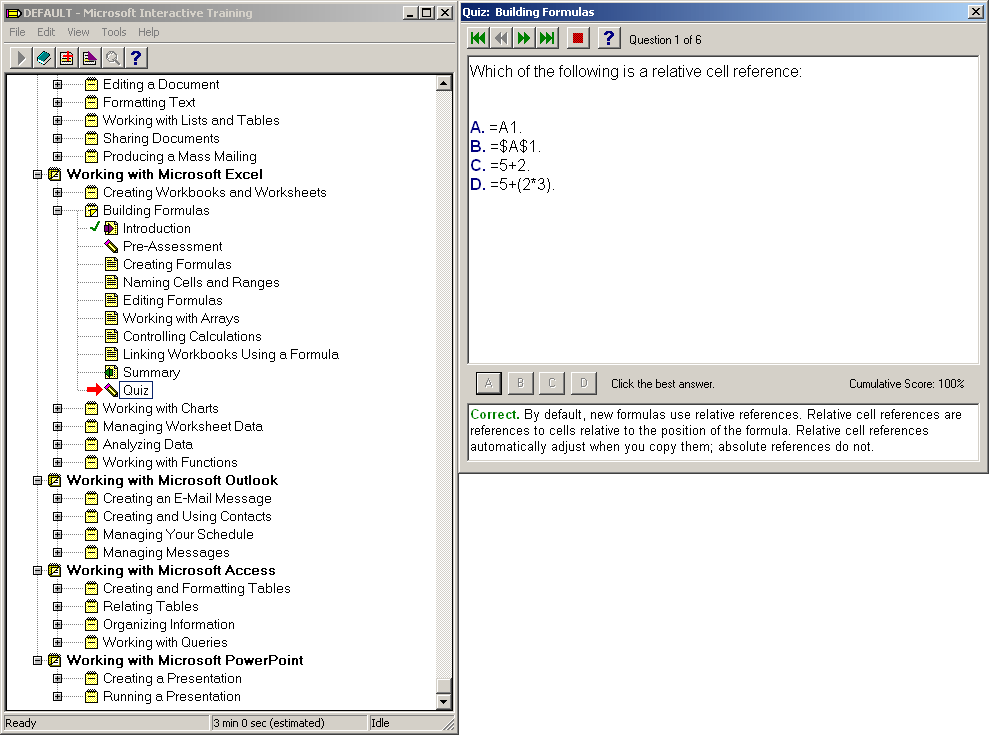Choose answer button B
989x735 pixels.
click(x=520, y=383)
